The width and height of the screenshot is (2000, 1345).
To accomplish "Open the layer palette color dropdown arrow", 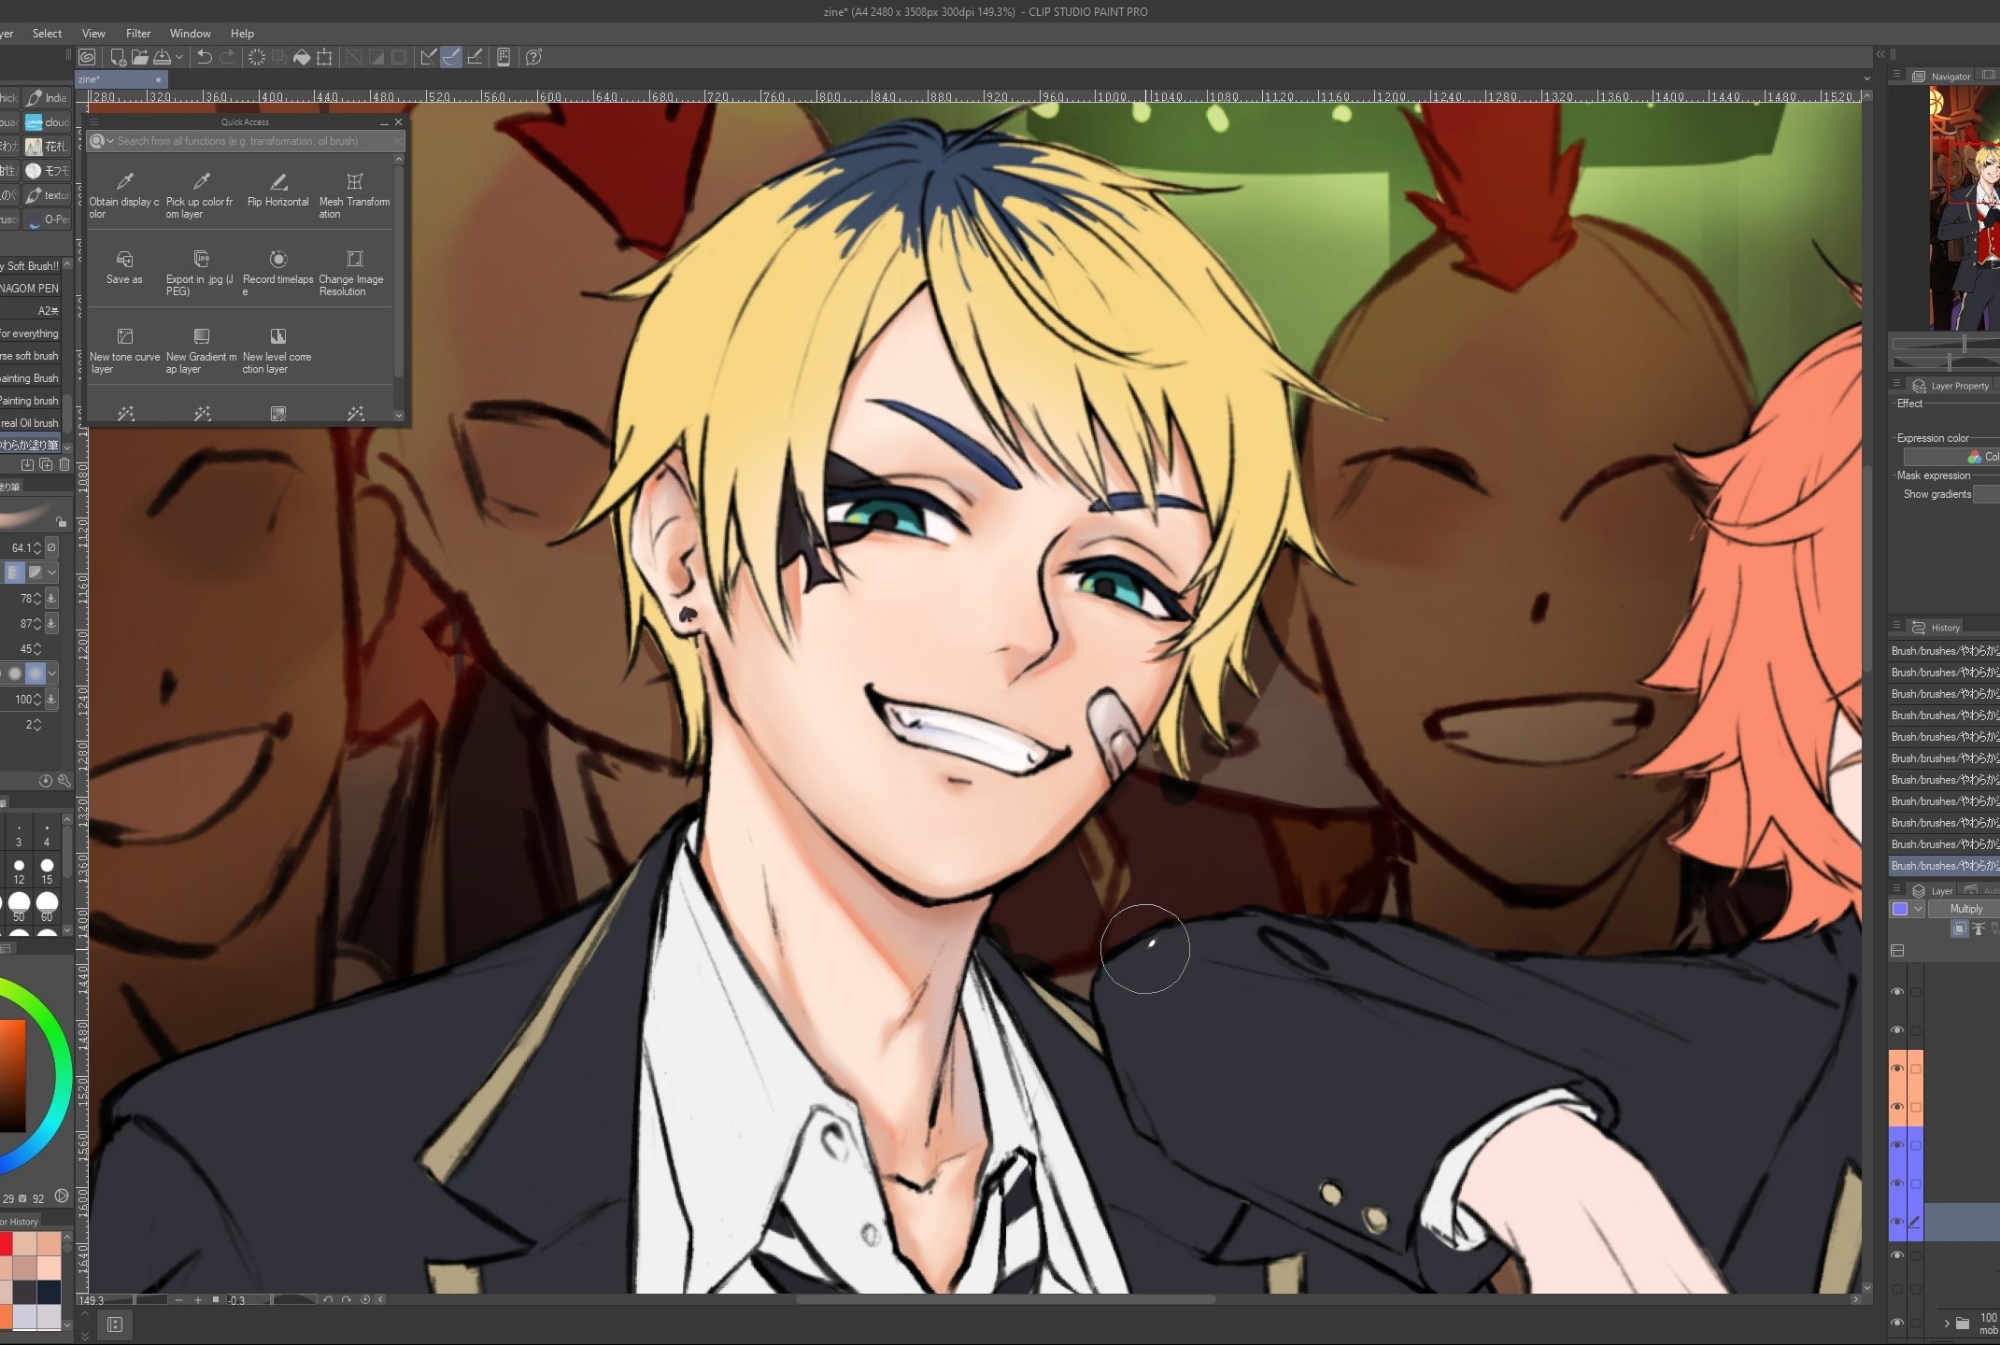I will (1918, 909).
